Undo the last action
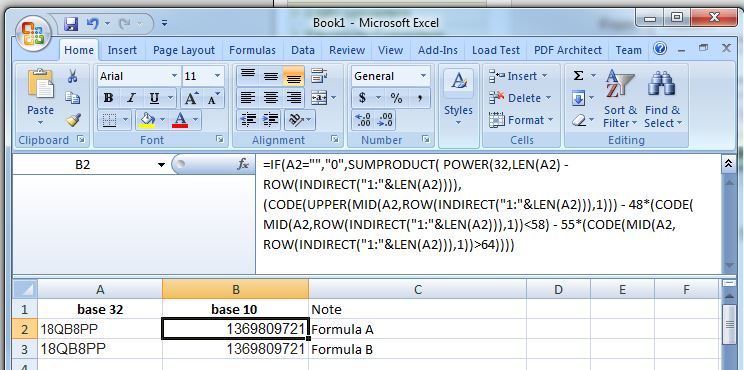This screenshot has width=744, height=370. tap(93, 23)
